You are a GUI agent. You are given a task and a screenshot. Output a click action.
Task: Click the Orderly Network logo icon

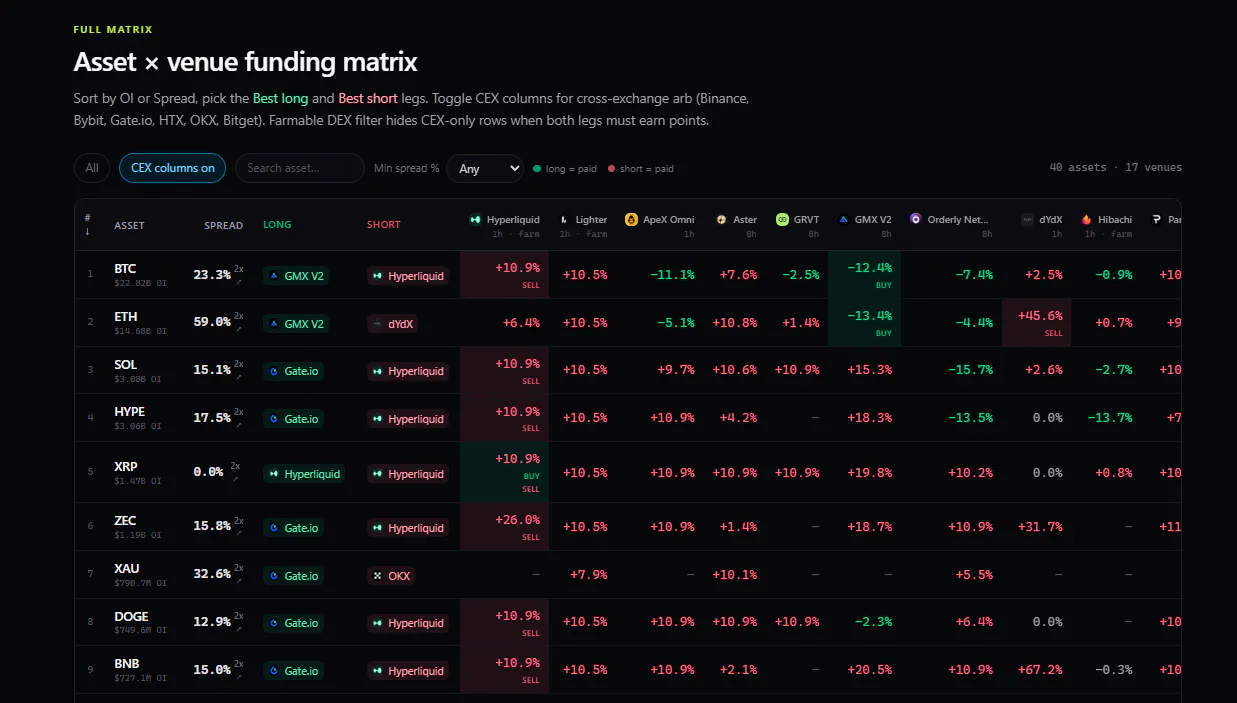tap(915, 219)
